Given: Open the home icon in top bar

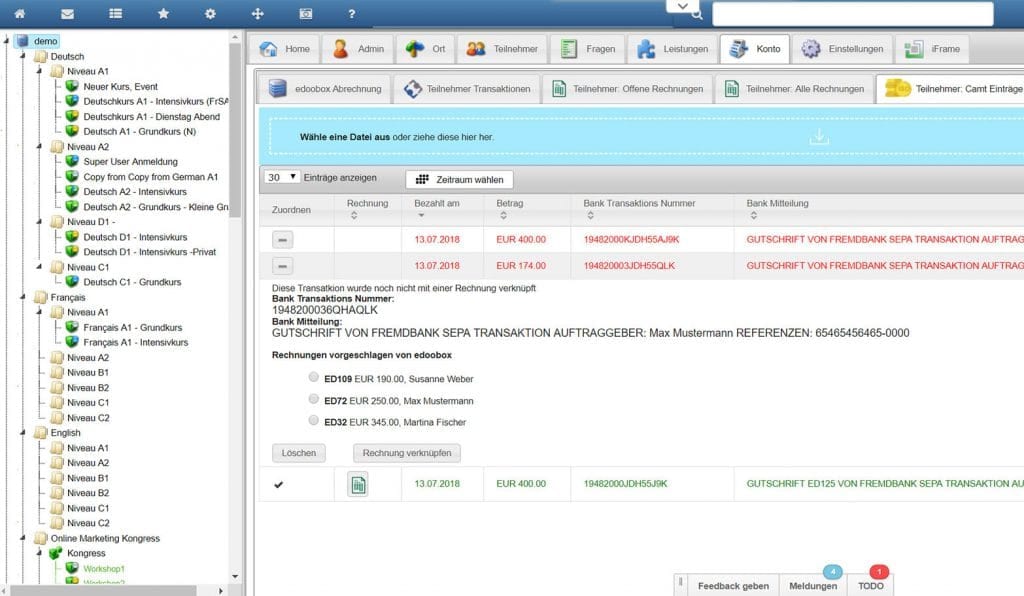Looking at the screenshot, I should [x=20, y=13].
